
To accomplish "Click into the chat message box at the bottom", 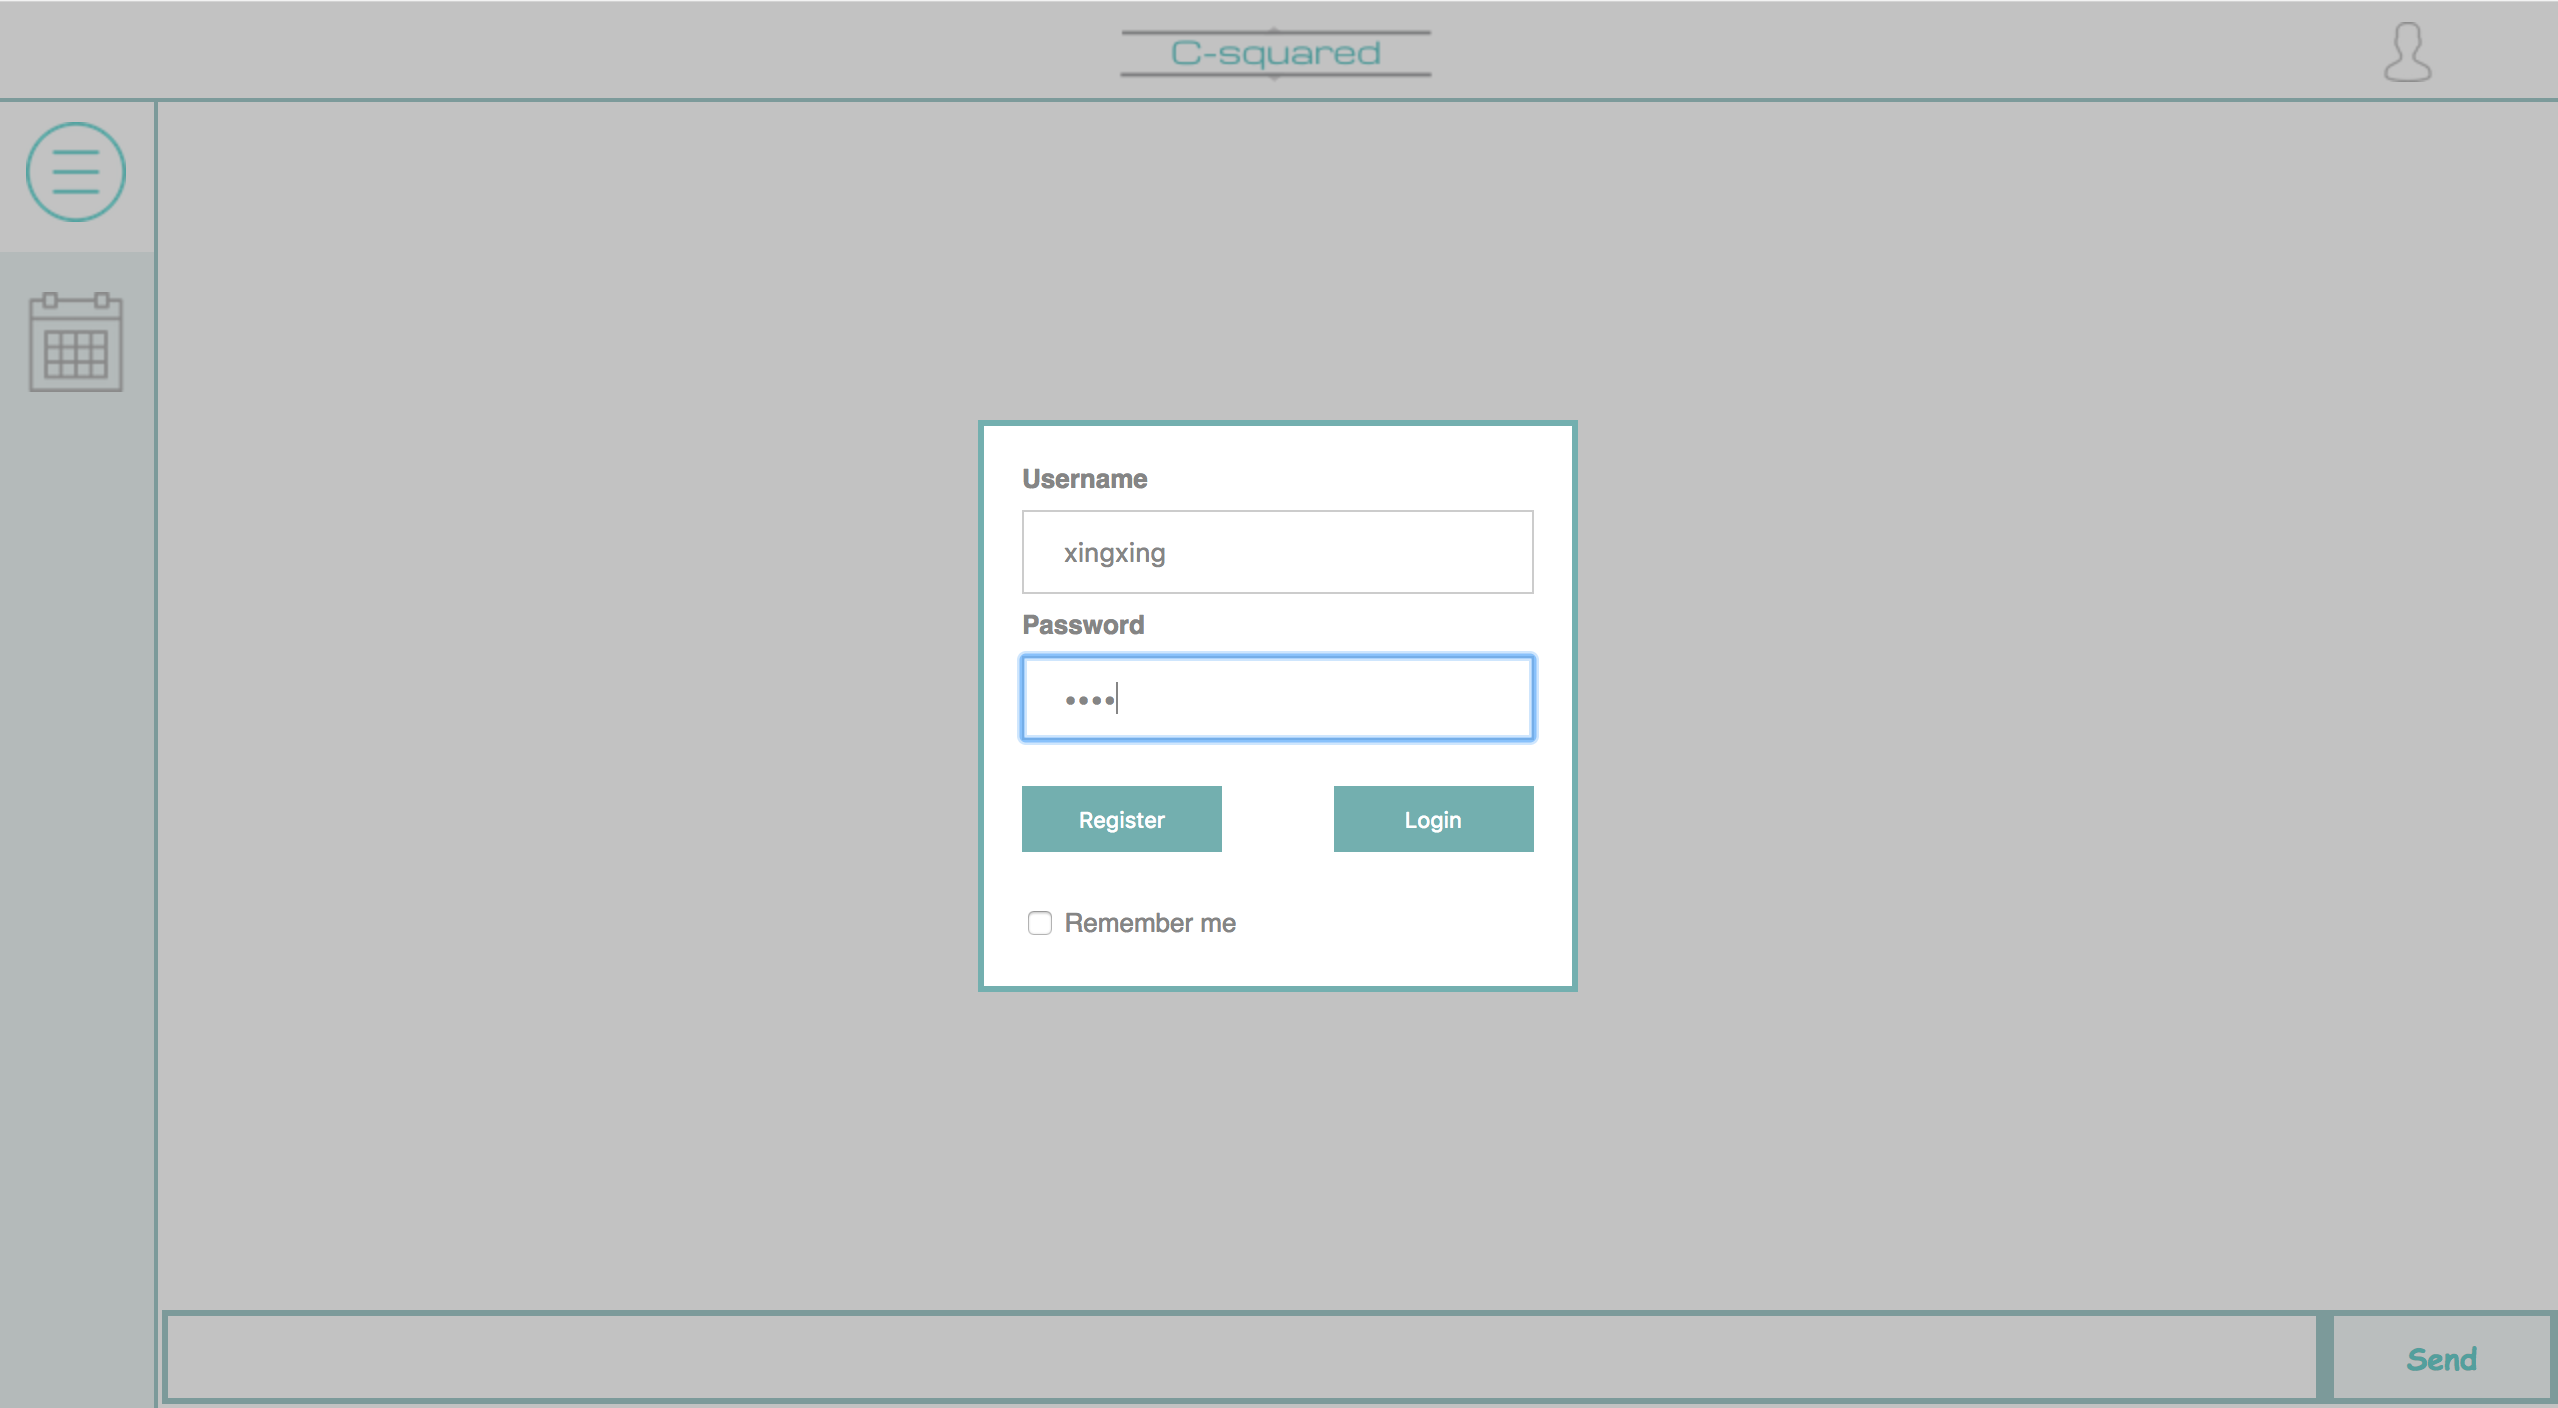I will click(1240, 1358).
